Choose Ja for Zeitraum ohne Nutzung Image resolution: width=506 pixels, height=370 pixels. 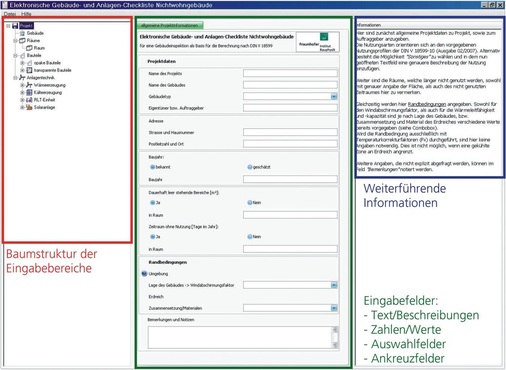[152, 237]
